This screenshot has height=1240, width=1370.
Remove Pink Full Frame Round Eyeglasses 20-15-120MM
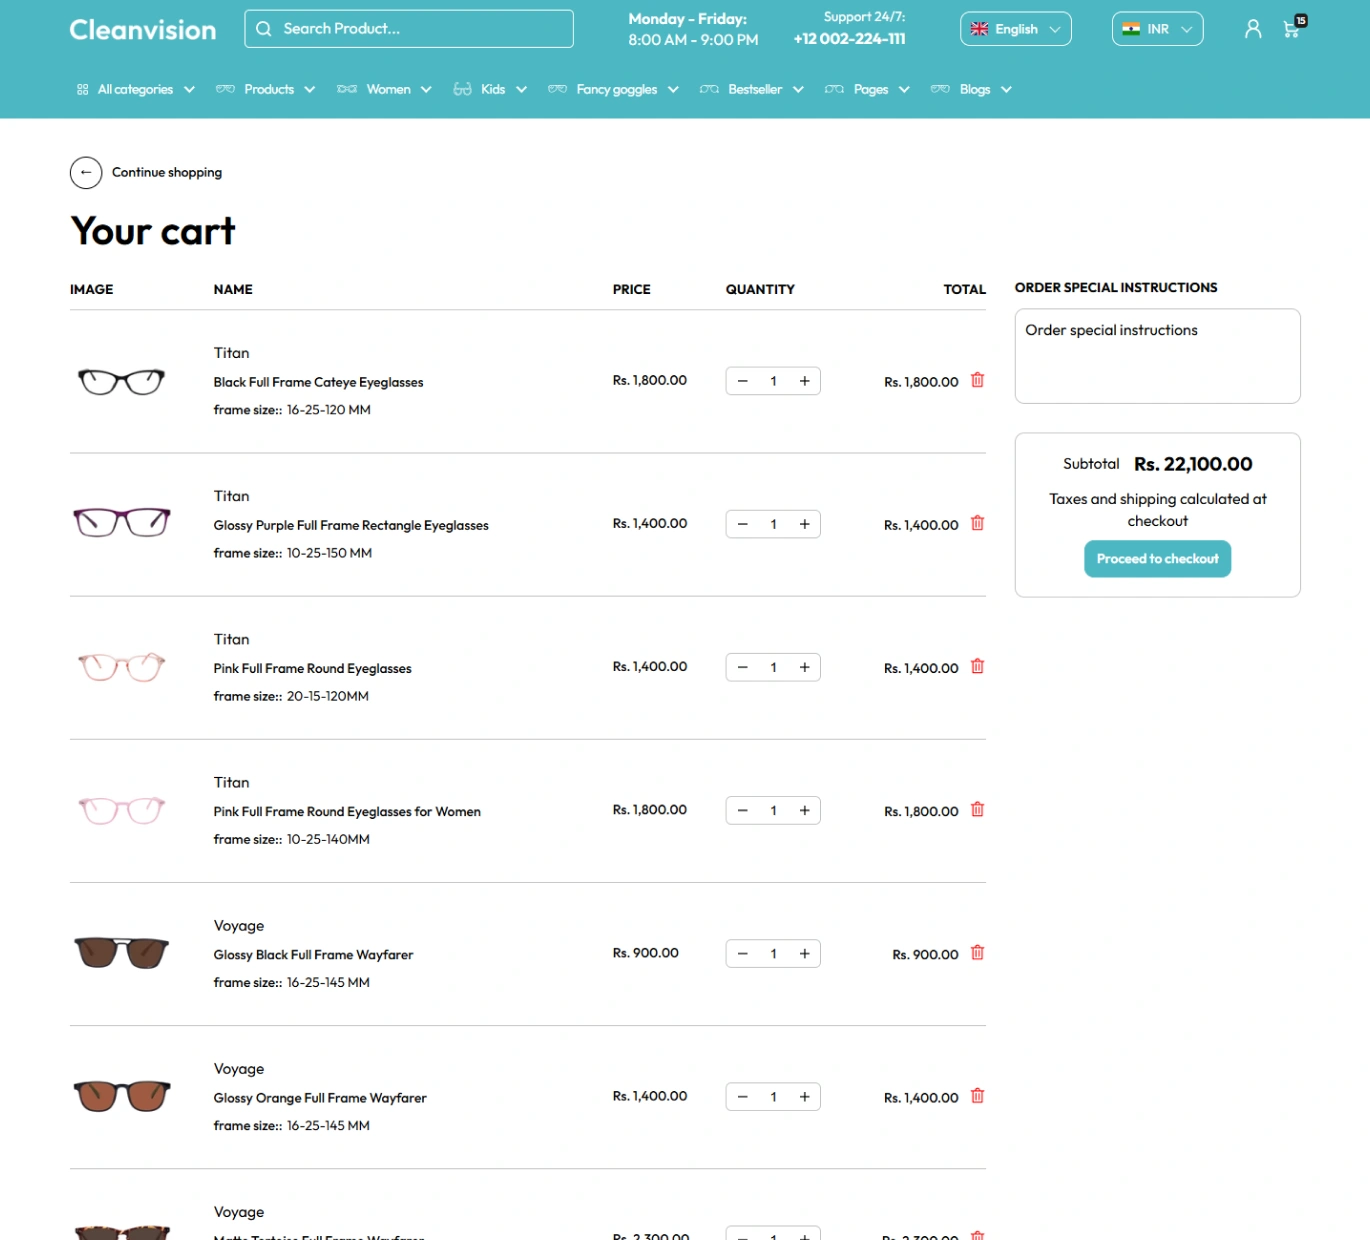[978, 666]
